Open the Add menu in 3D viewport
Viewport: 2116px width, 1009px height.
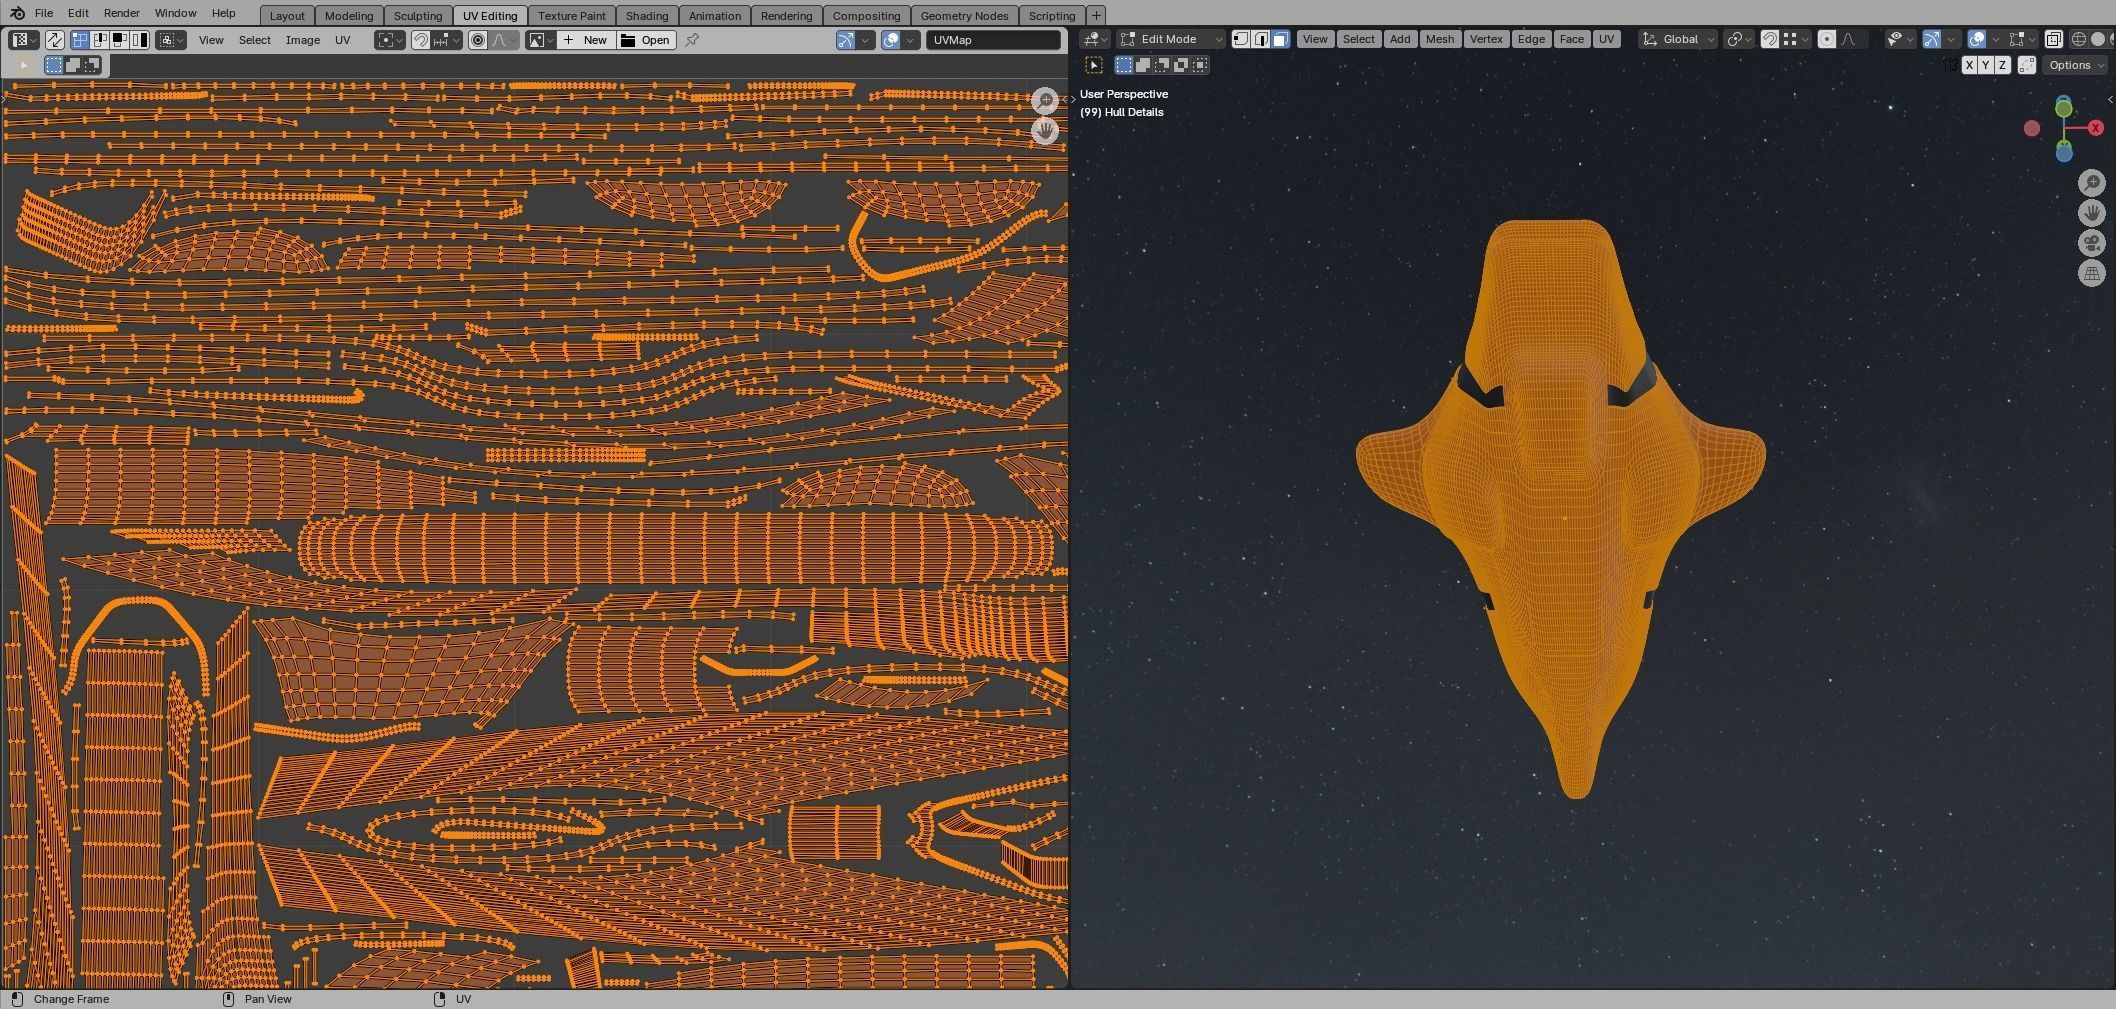[x=1400, y=39]
